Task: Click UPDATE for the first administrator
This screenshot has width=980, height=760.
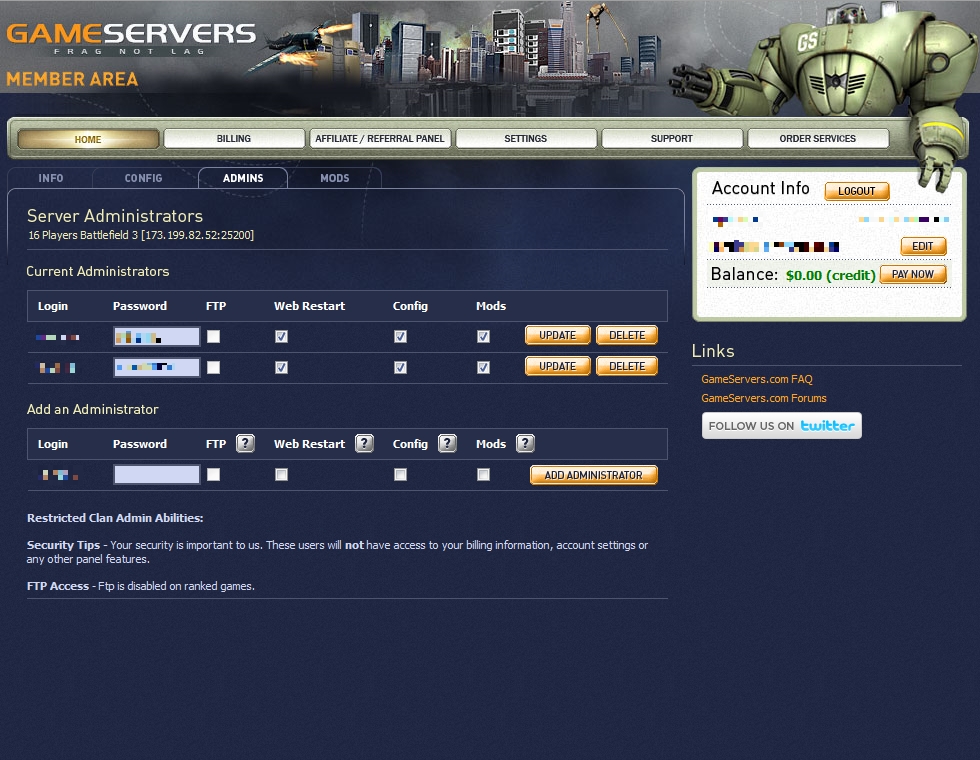Action: tap(558, 336)
